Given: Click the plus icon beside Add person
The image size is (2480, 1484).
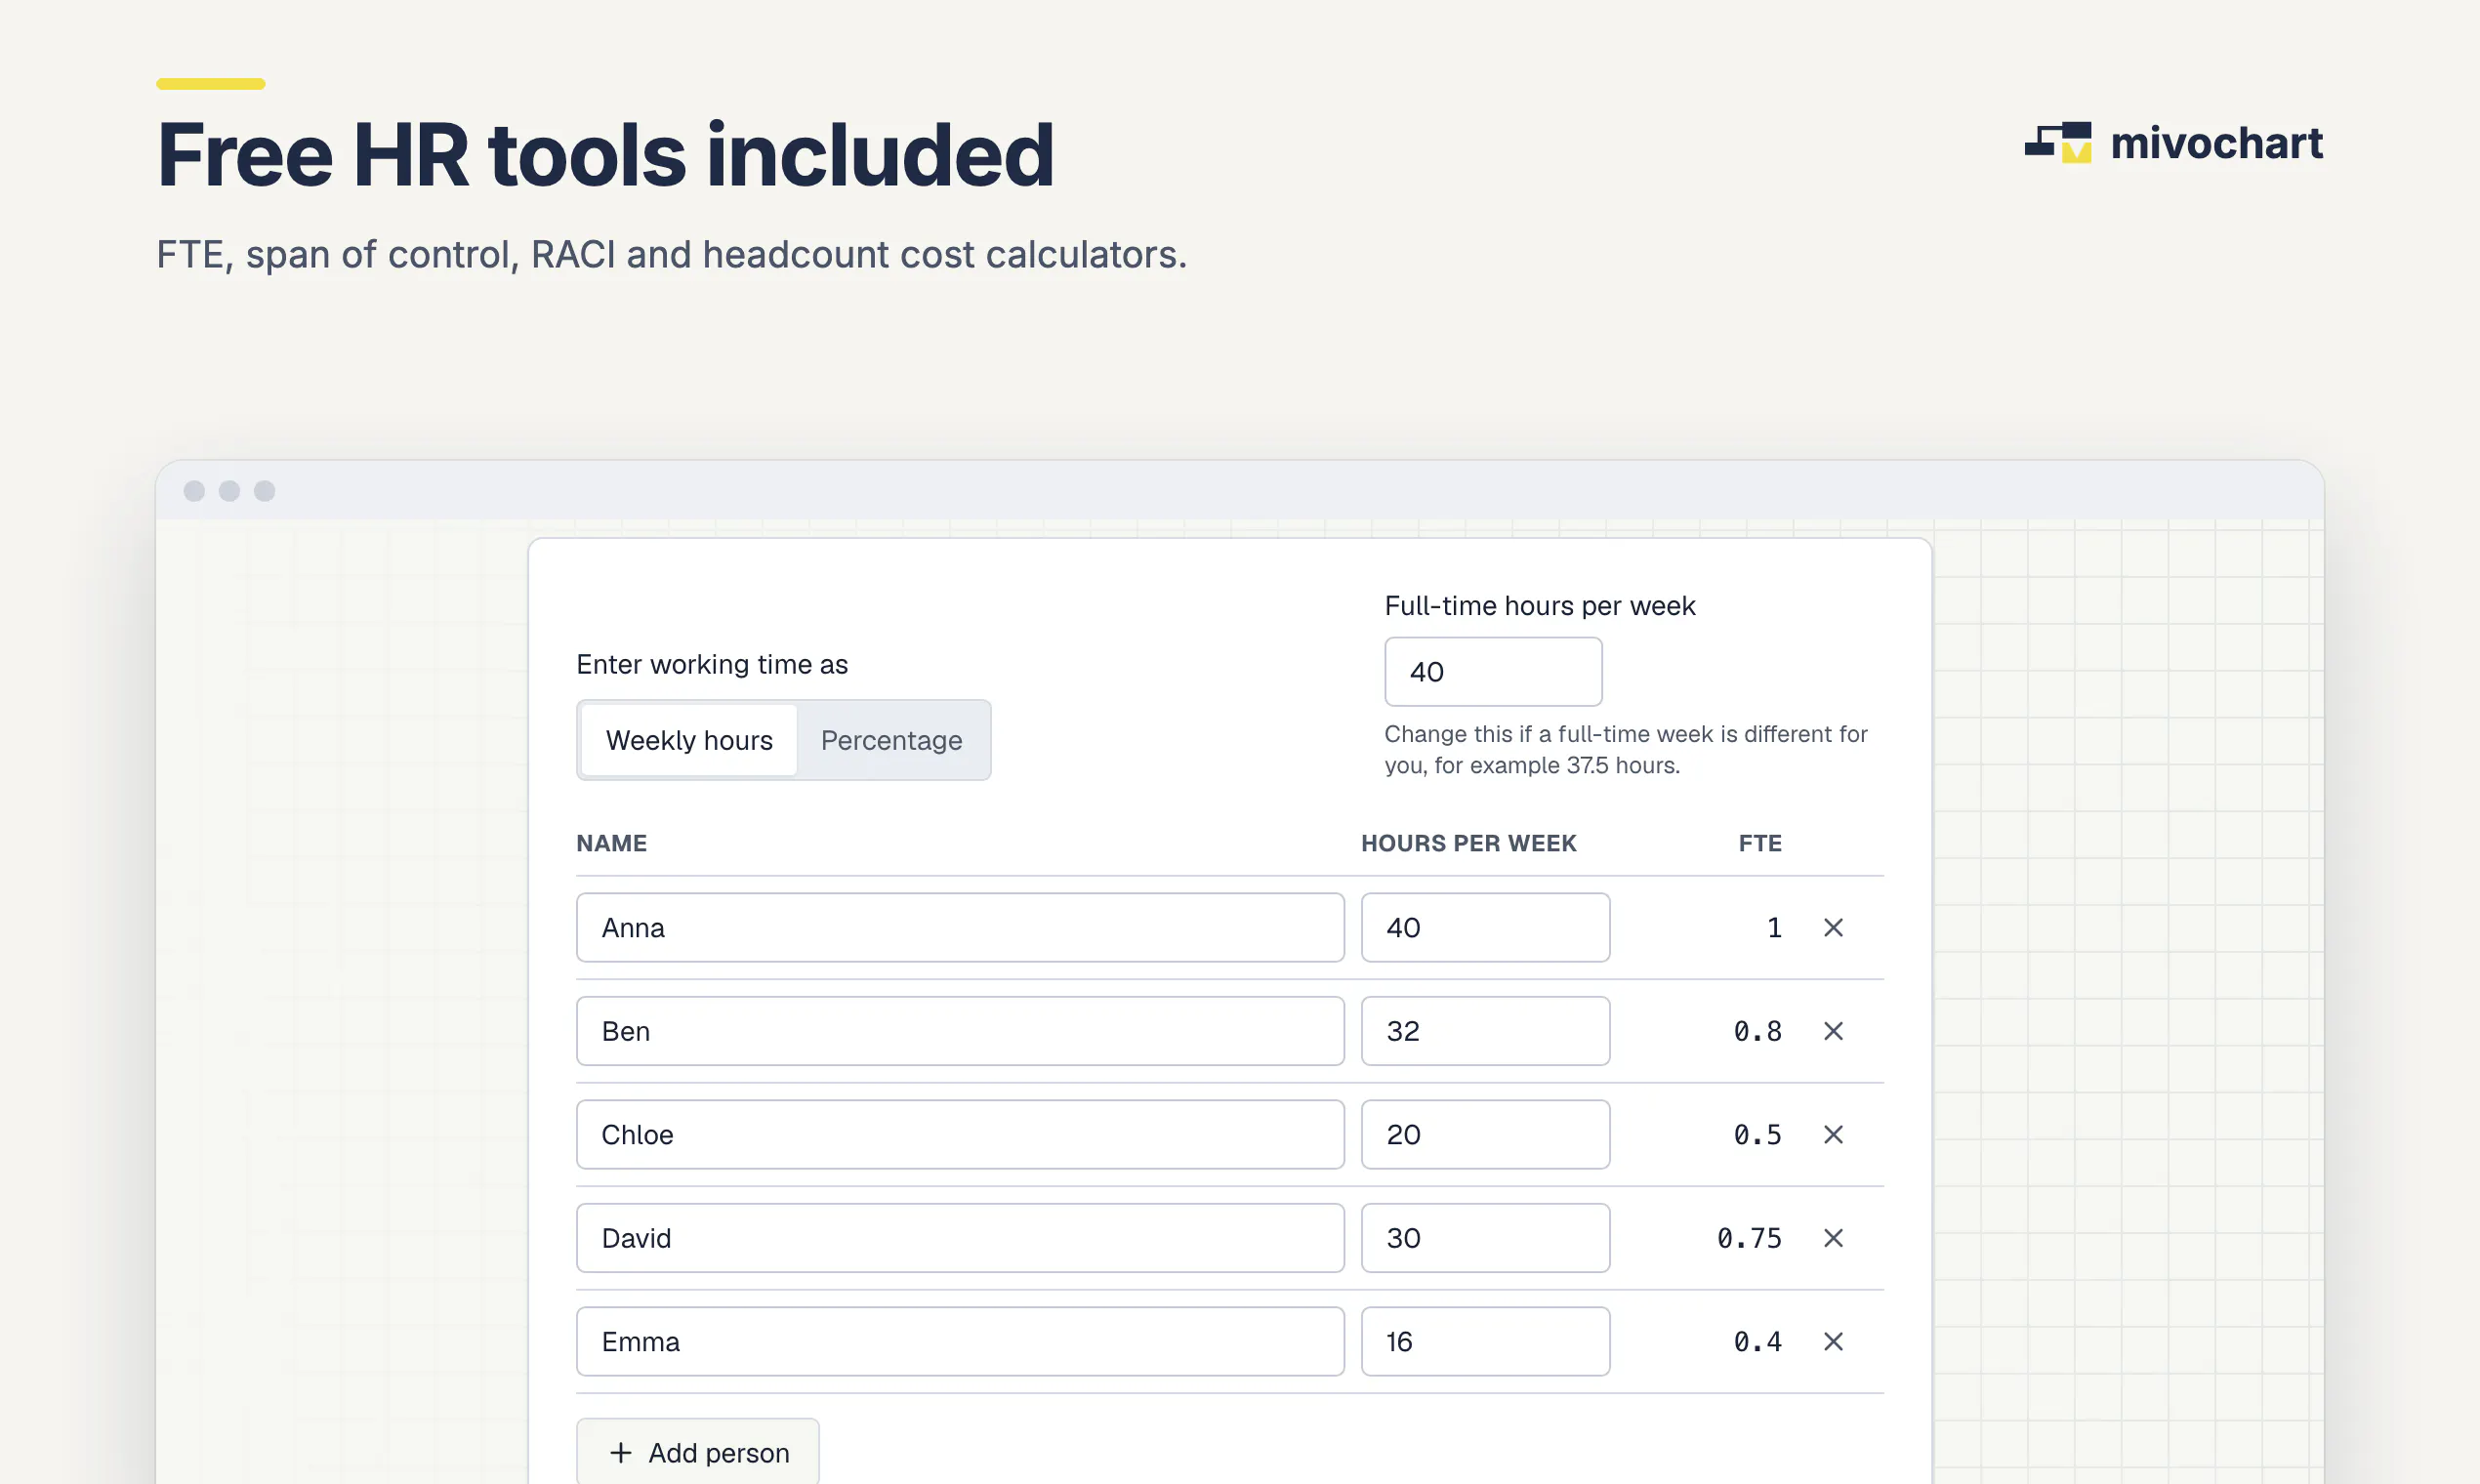Looking at the screenshot, I should pos(621,1453).
